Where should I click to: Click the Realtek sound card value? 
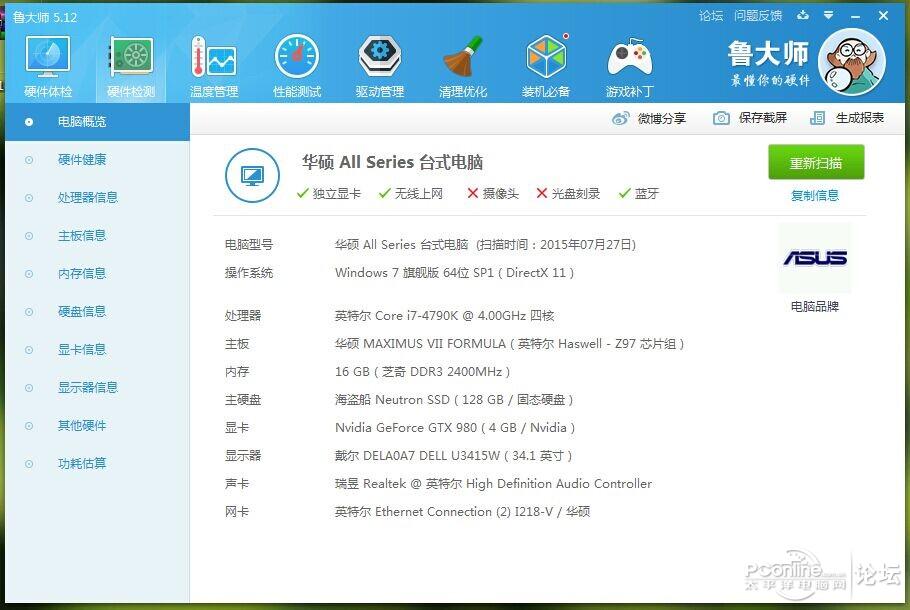[x=493, y=484]
